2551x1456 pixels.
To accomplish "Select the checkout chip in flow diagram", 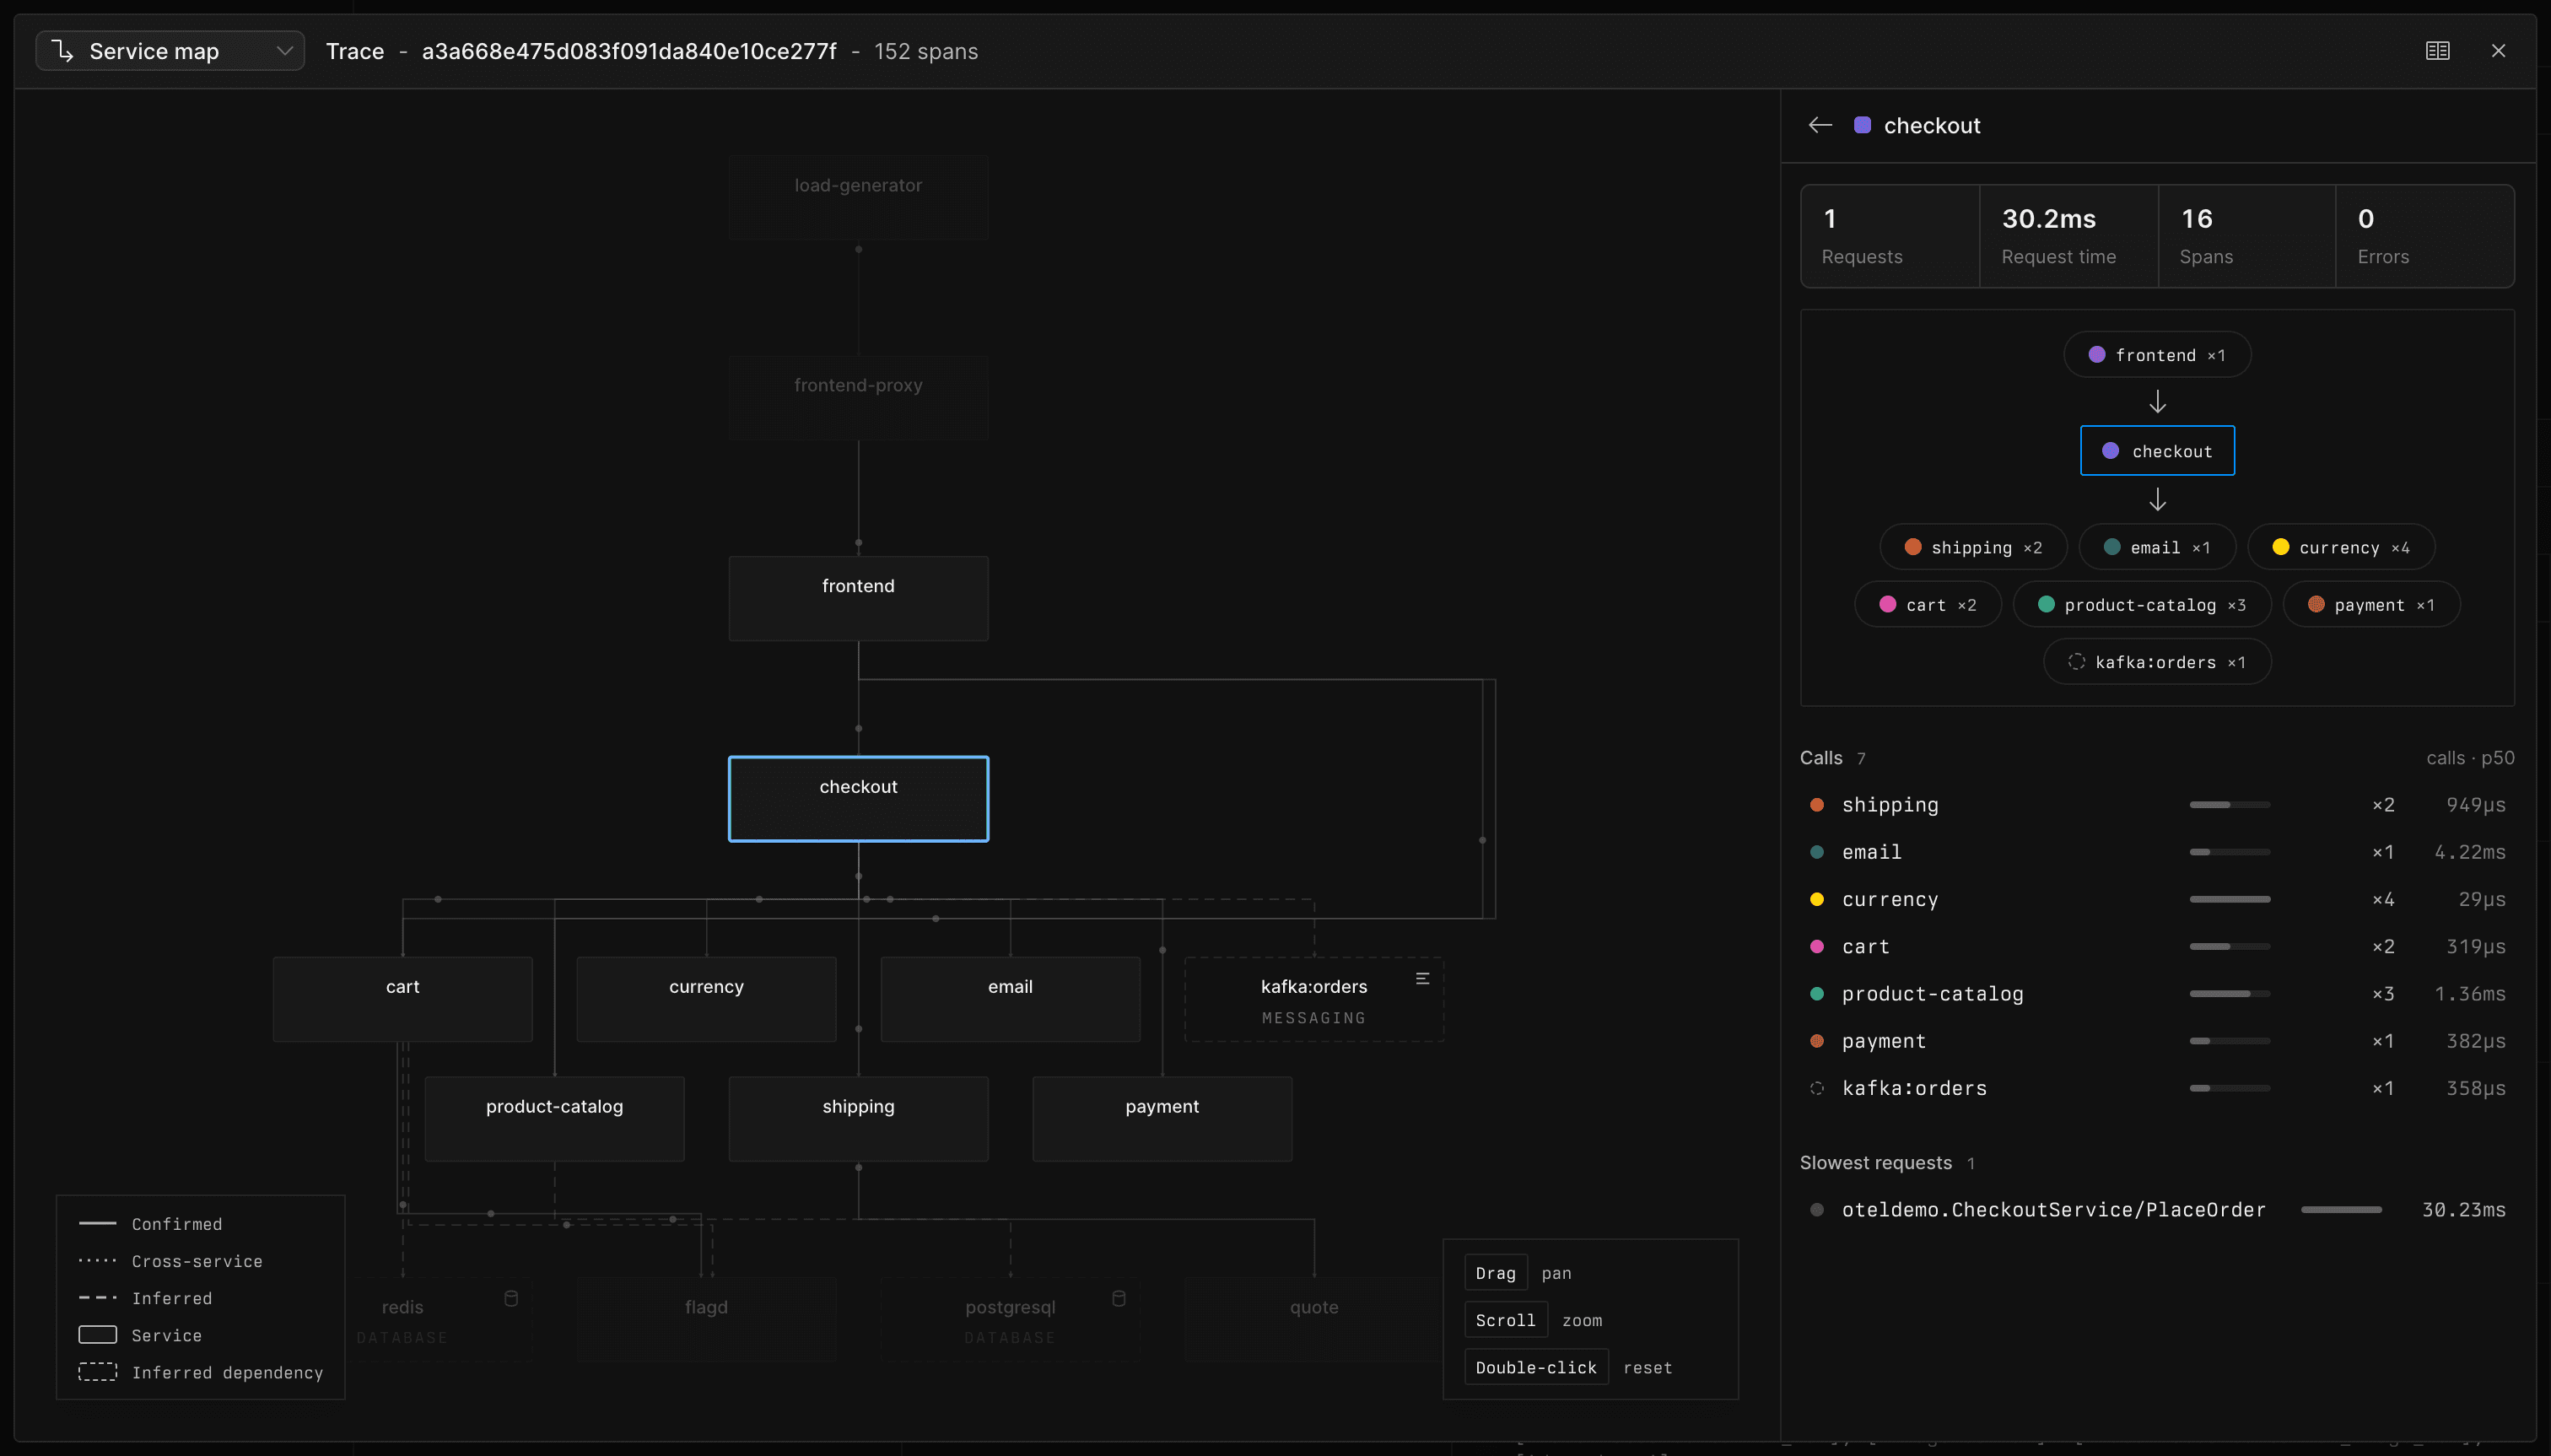I will [2157, 451].
